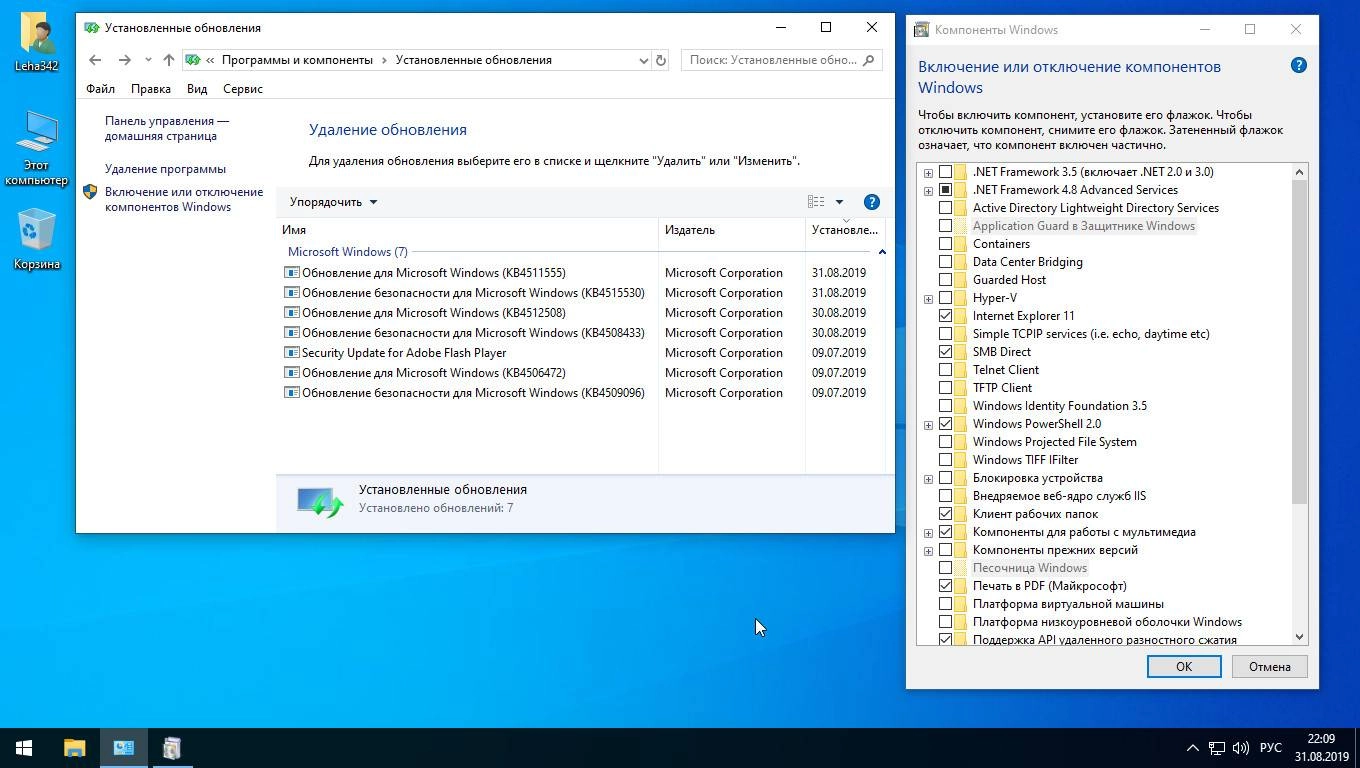Click OK in Windows Components dialog
This screenshot has height=768, width=1360.
(1184, 667)
